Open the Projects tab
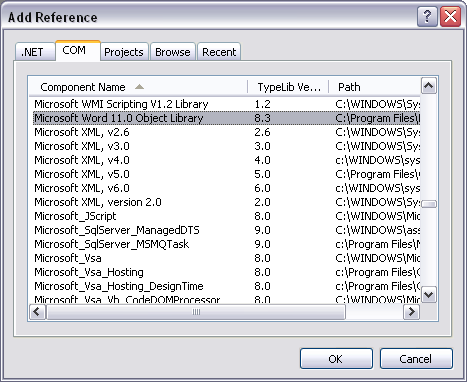 pyautogui.click(x=124, y=52)
